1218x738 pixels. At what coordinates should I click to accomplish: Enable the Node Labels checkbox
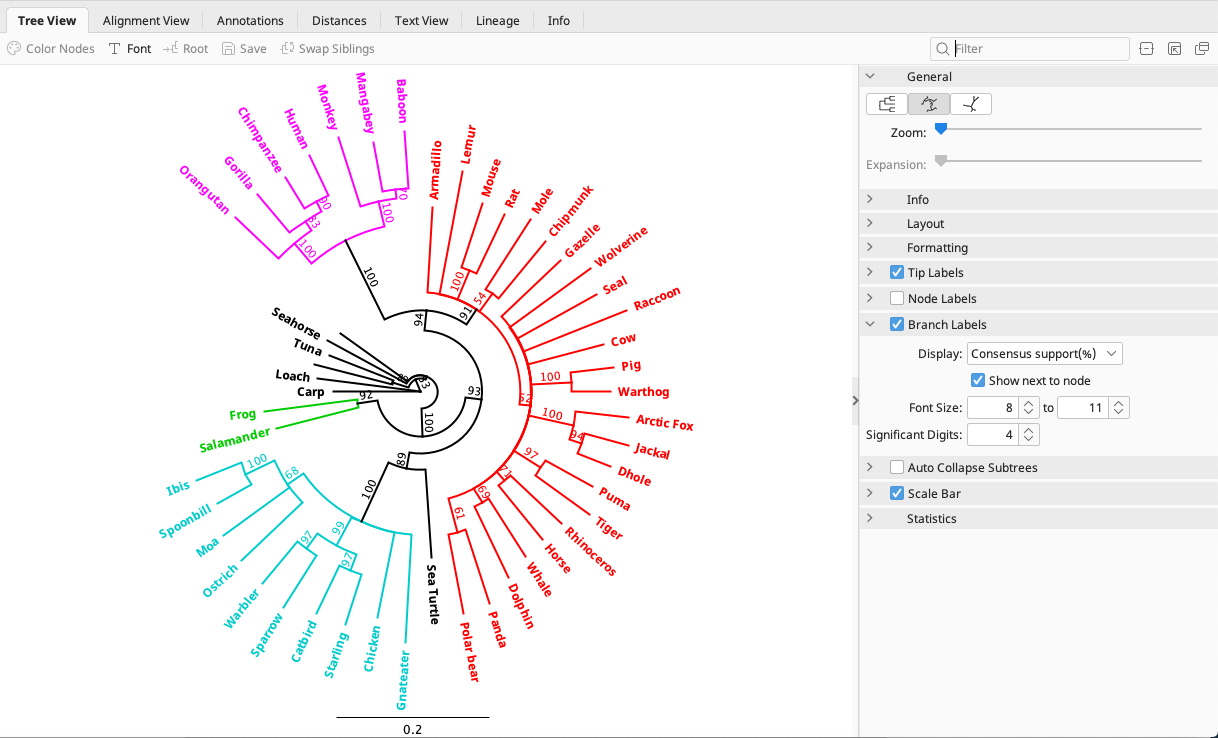(896, 297)
